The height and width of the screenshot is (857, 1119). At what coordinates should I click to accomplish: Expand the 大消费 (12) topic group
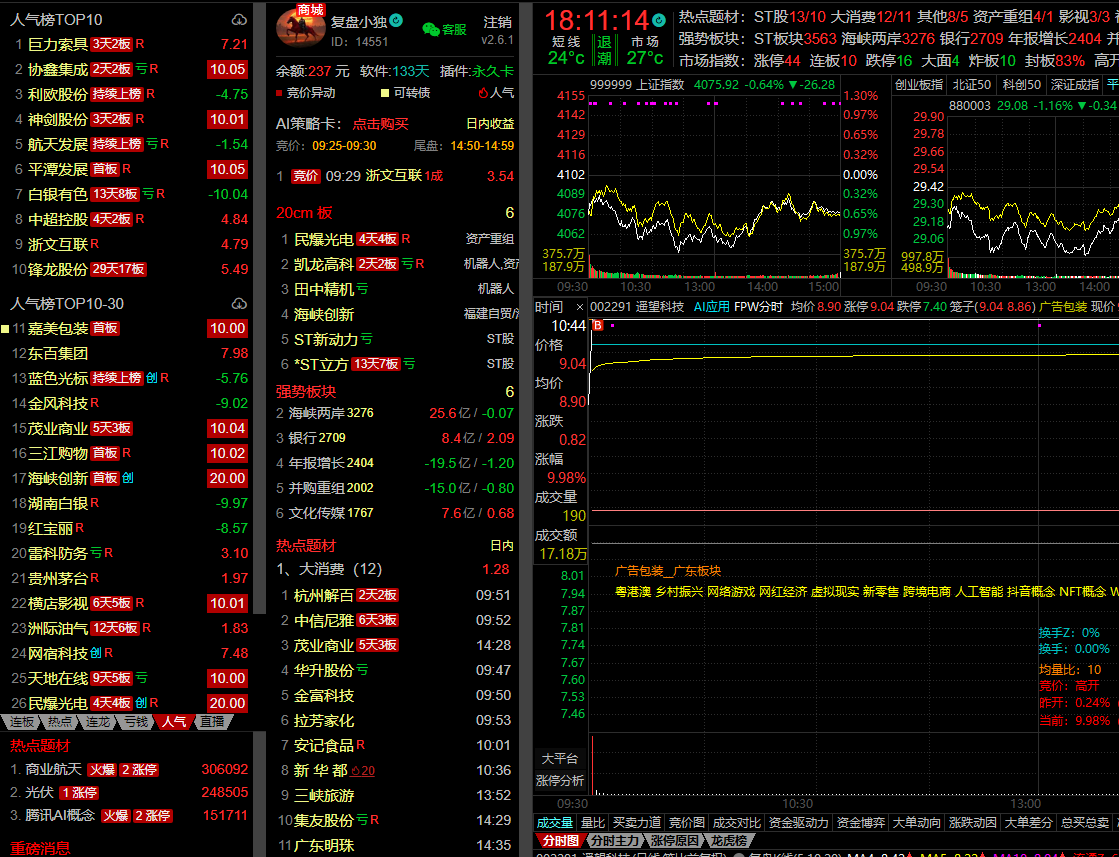click(329, 569)
